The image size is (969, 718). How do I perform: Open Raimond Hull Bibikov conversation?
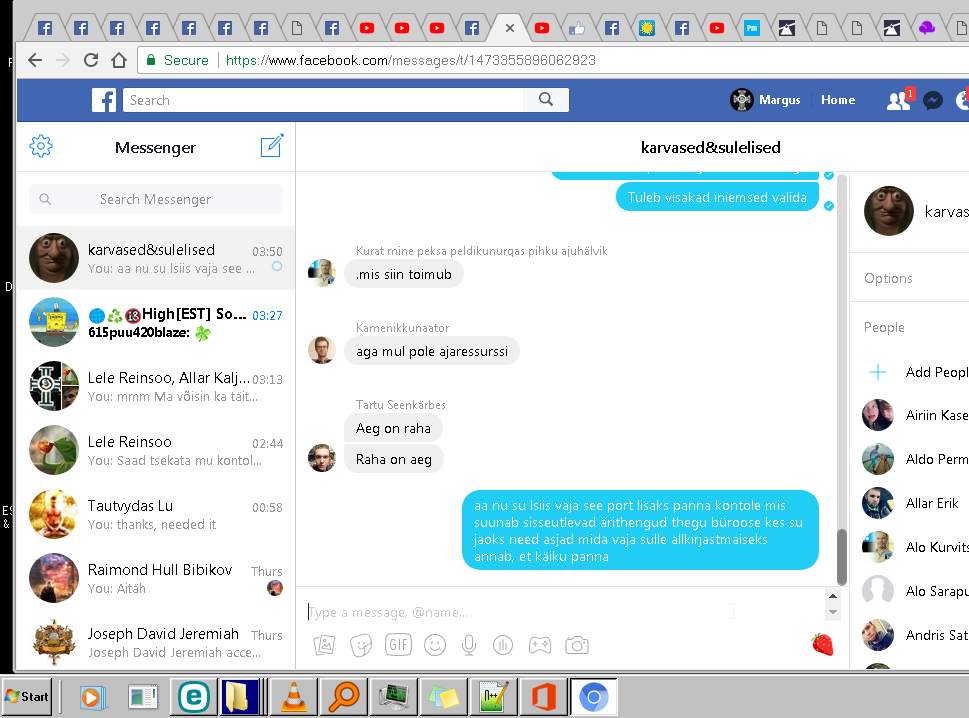pyautogui.click(x=156, y=578)
